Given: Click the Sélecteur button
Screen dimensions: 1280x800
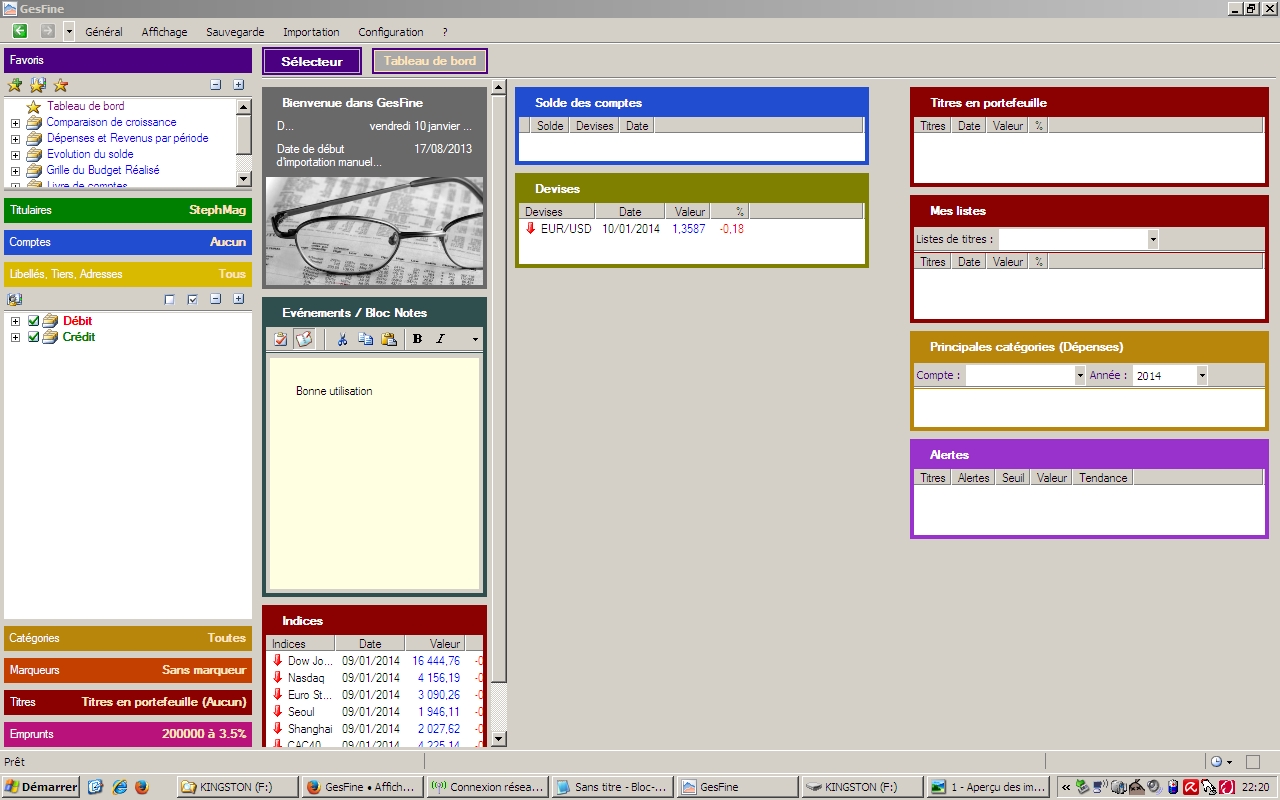Looking at the screenshot, I should [x=312, y=61].
